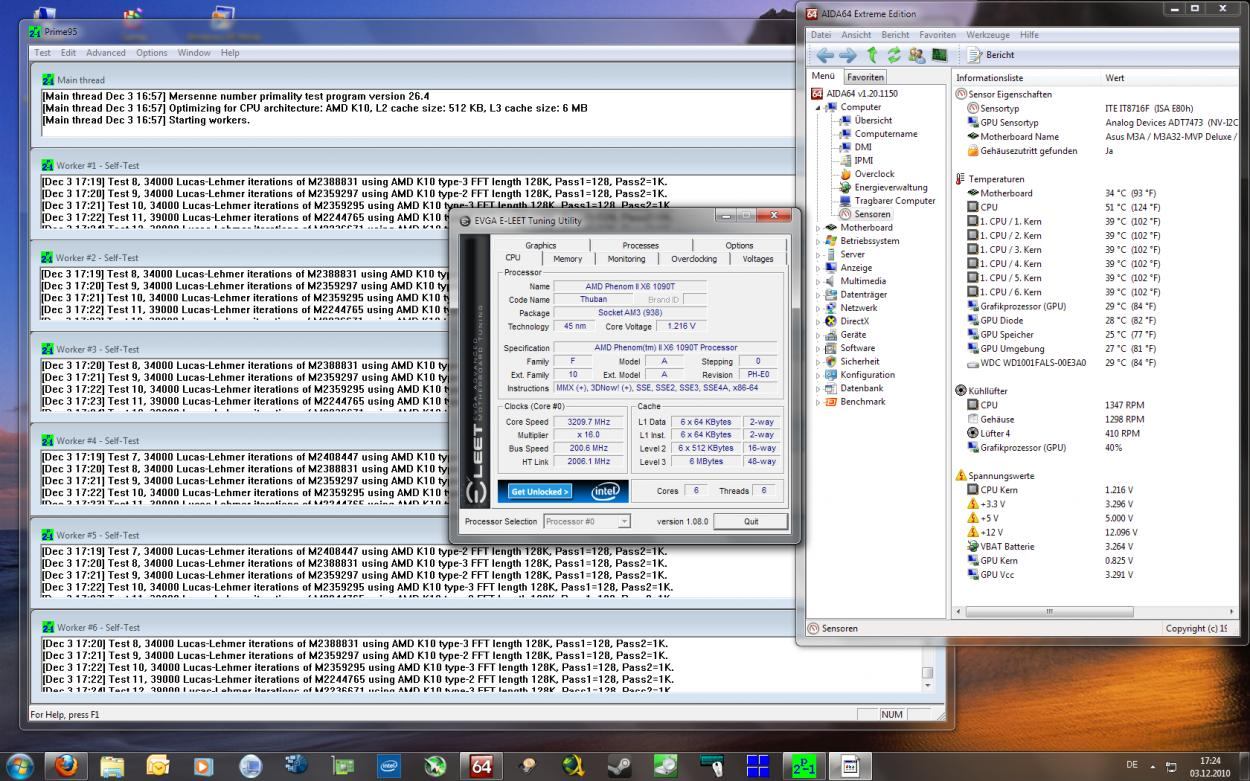Show hidden system tray icons
The image size is (1250, 781).
(1151, 766)
